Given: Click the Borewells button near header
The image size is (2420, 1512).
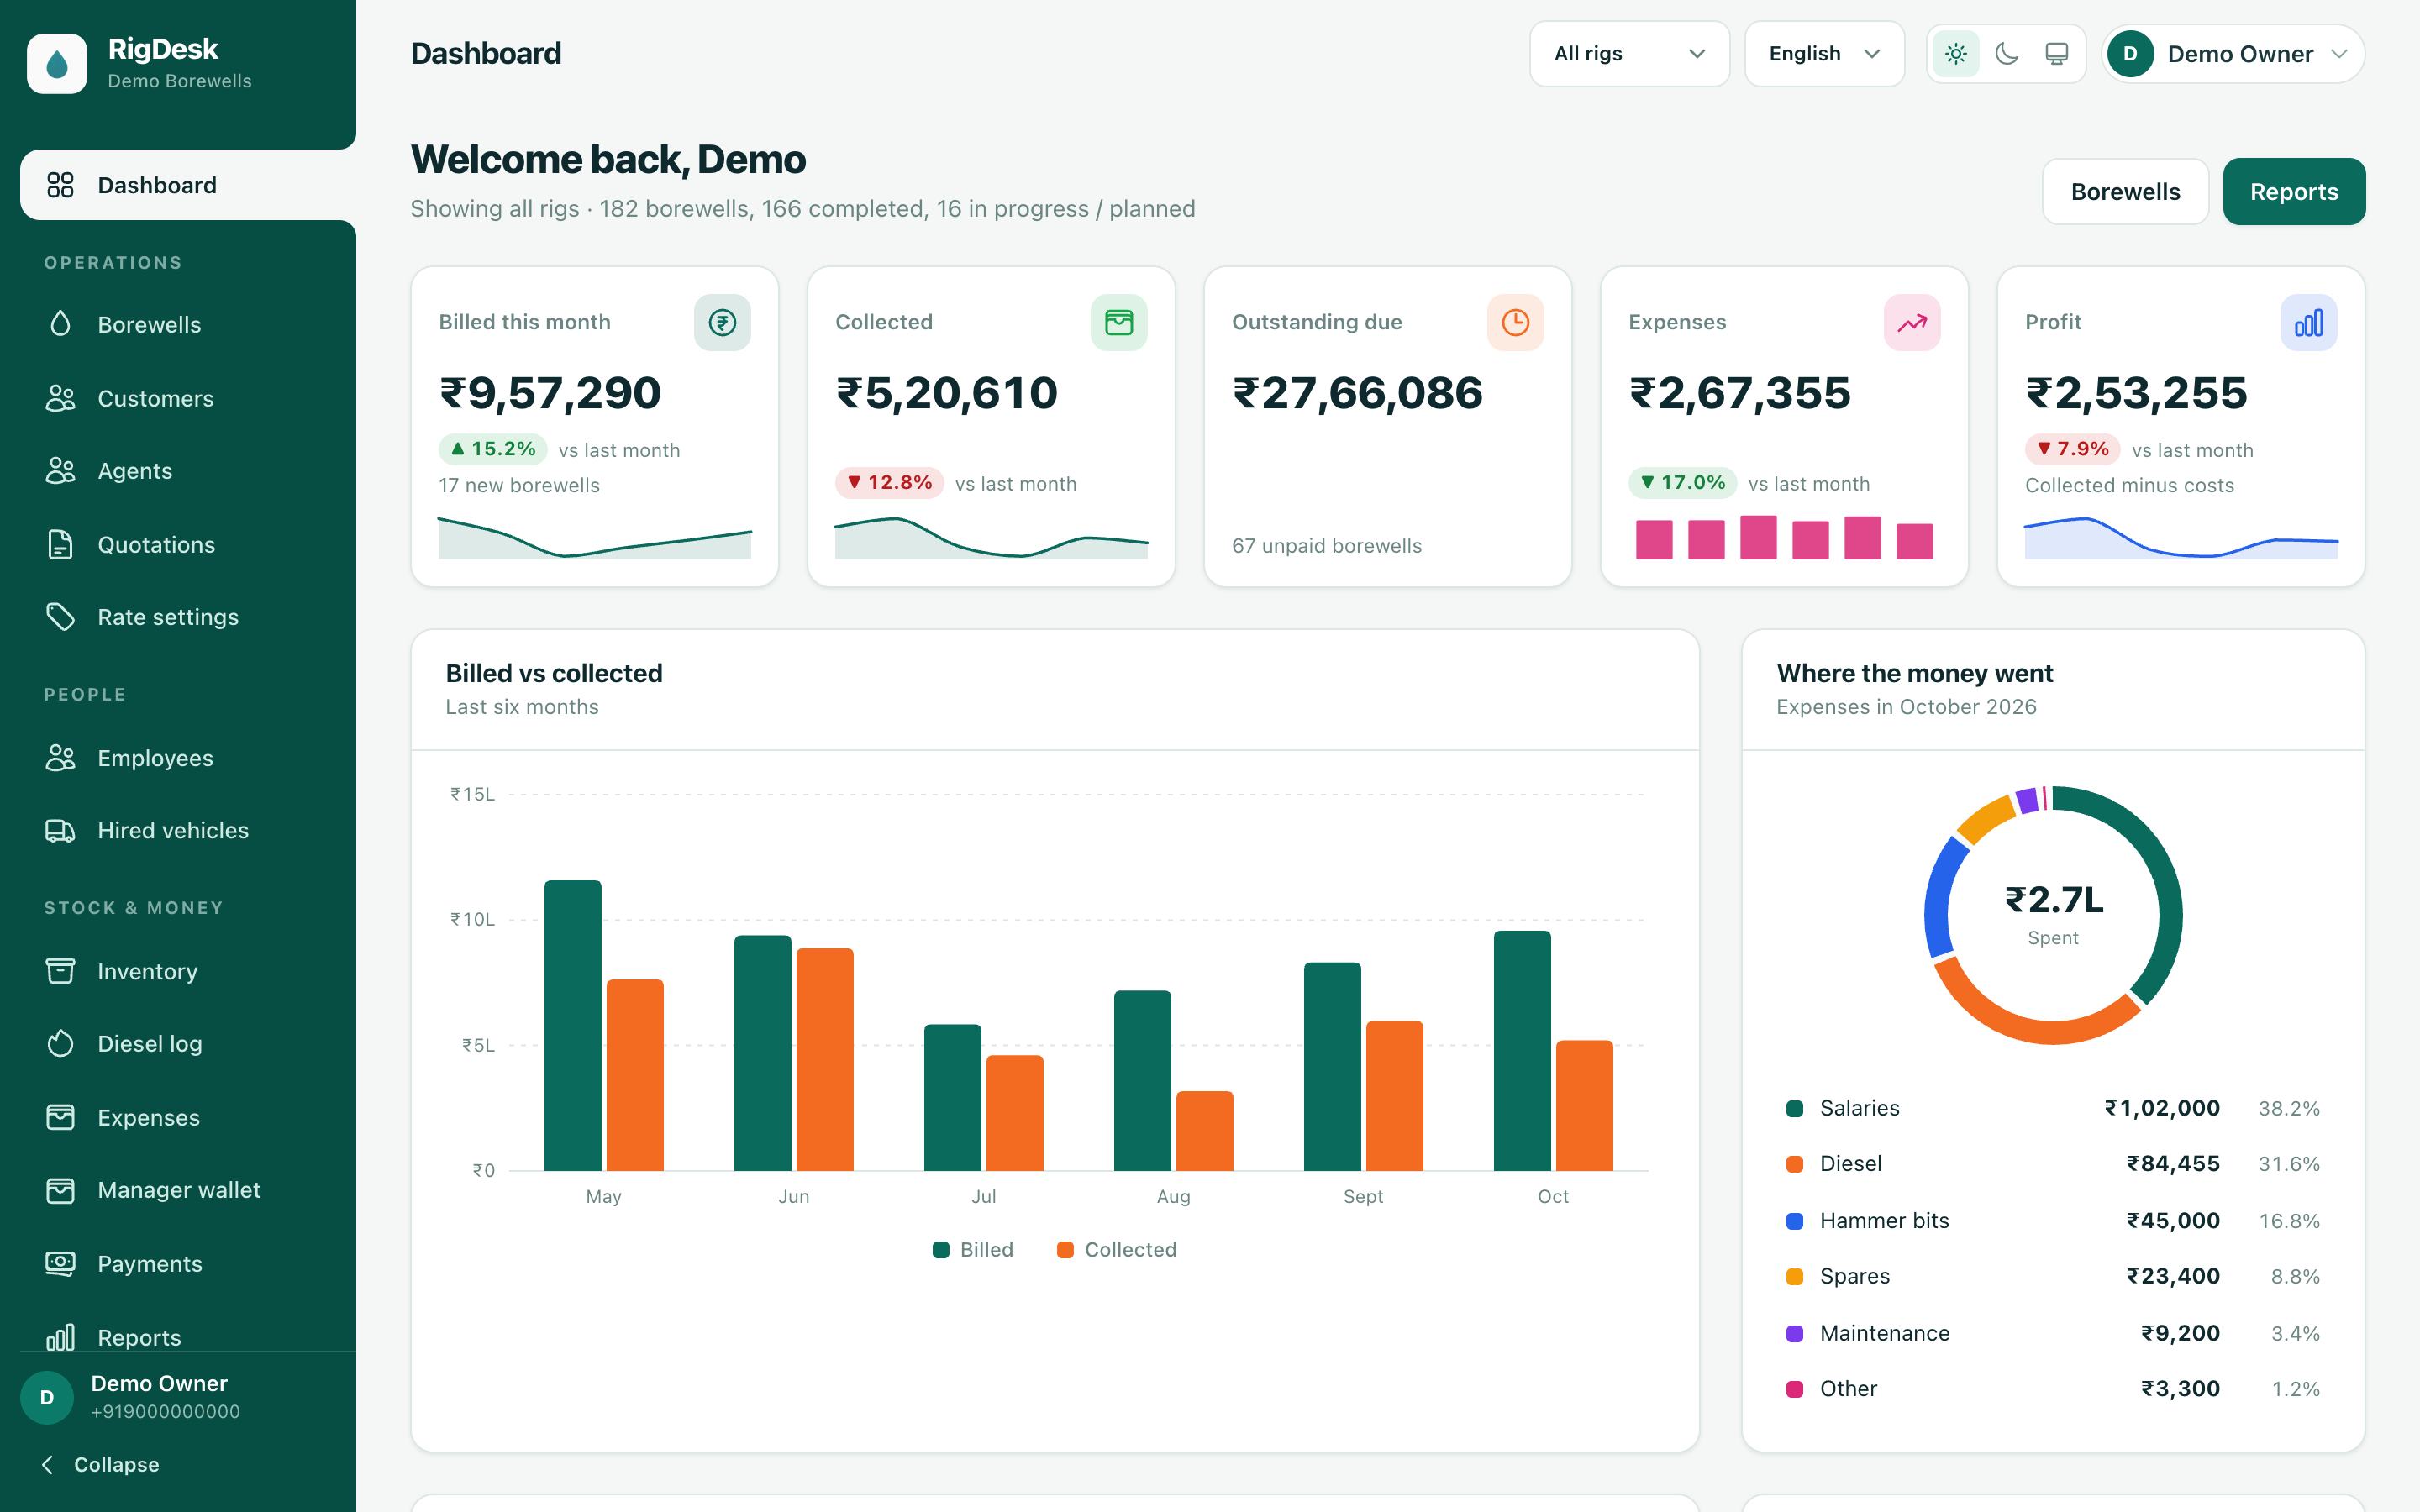Looking at the screenshot, I should 2125,192.
